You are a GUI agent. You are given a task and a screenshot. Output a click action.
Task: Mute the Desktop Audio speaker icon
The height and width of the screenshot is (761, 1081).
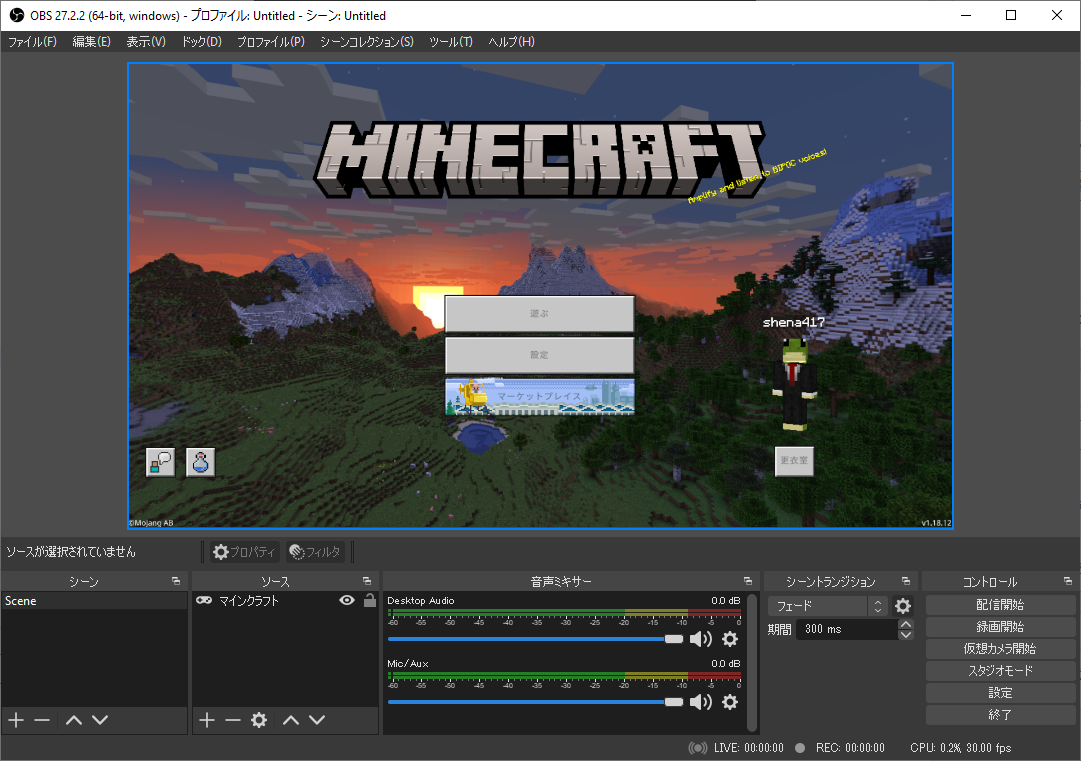click(701, 639)
